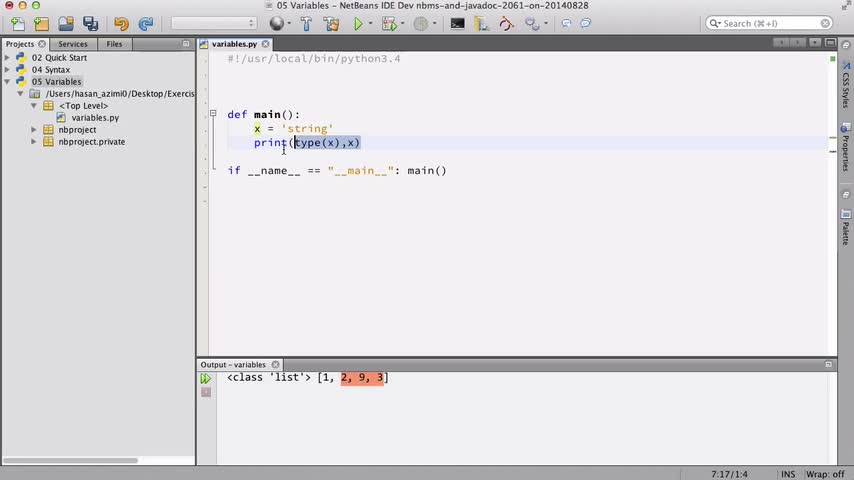
Task: Collapse the <Top Level> package
Action: point(34,106)
